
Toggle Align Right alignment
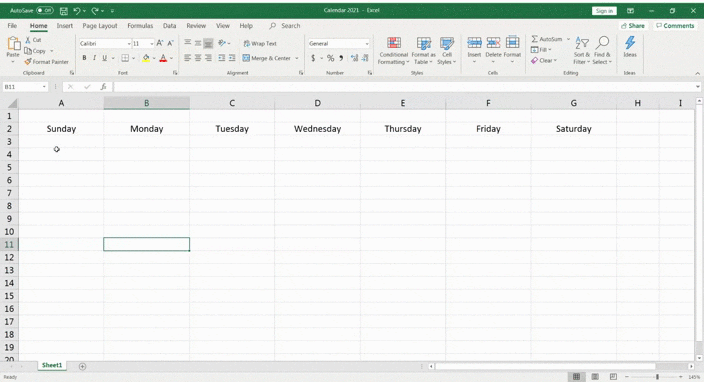pos(208,58)
